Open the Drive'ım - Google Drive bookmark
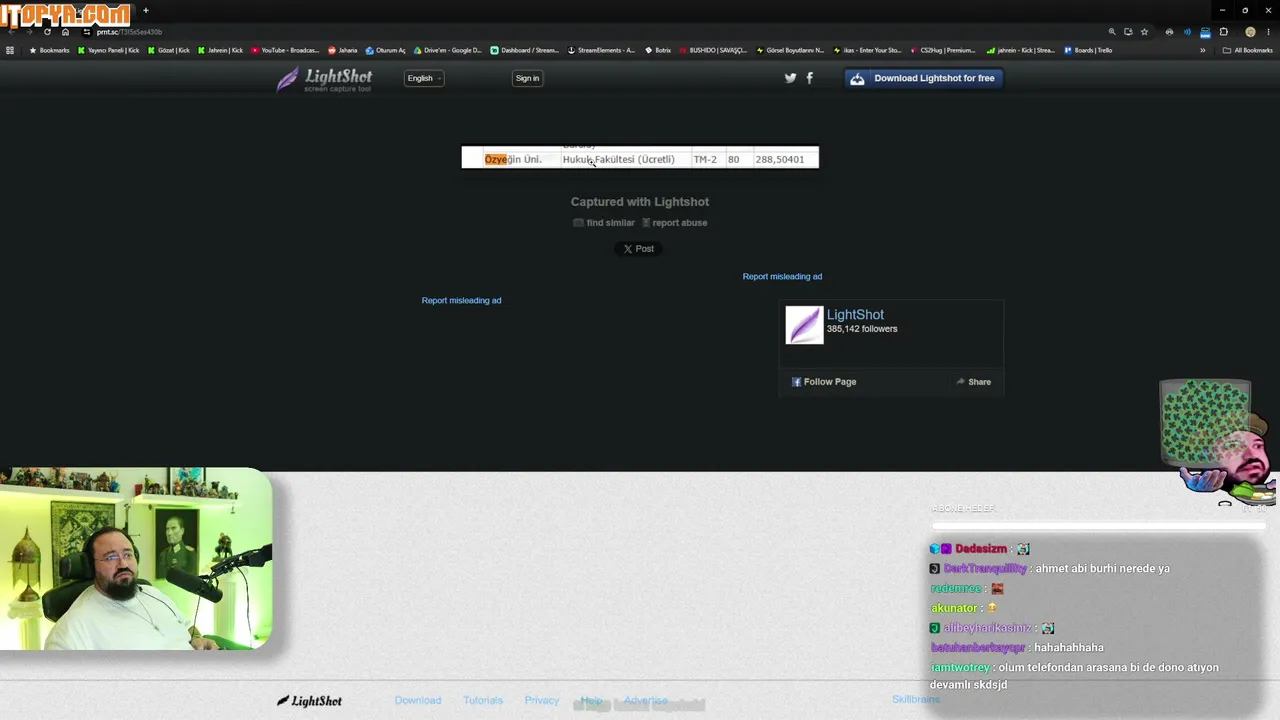This screenshot has width=1280, height=720. 448,50
